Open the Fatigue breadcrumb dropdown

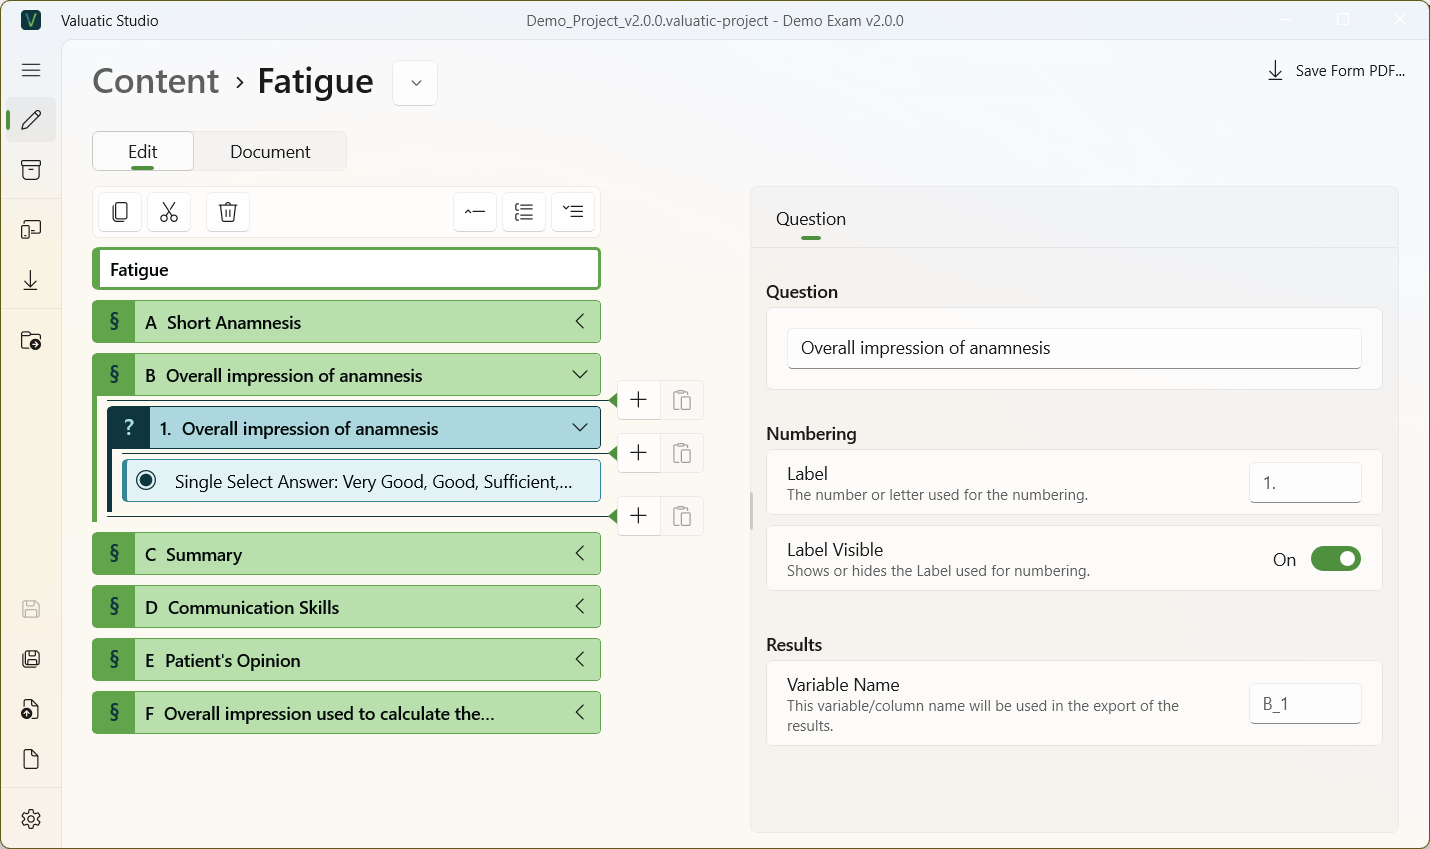click(x=416, y=83)
